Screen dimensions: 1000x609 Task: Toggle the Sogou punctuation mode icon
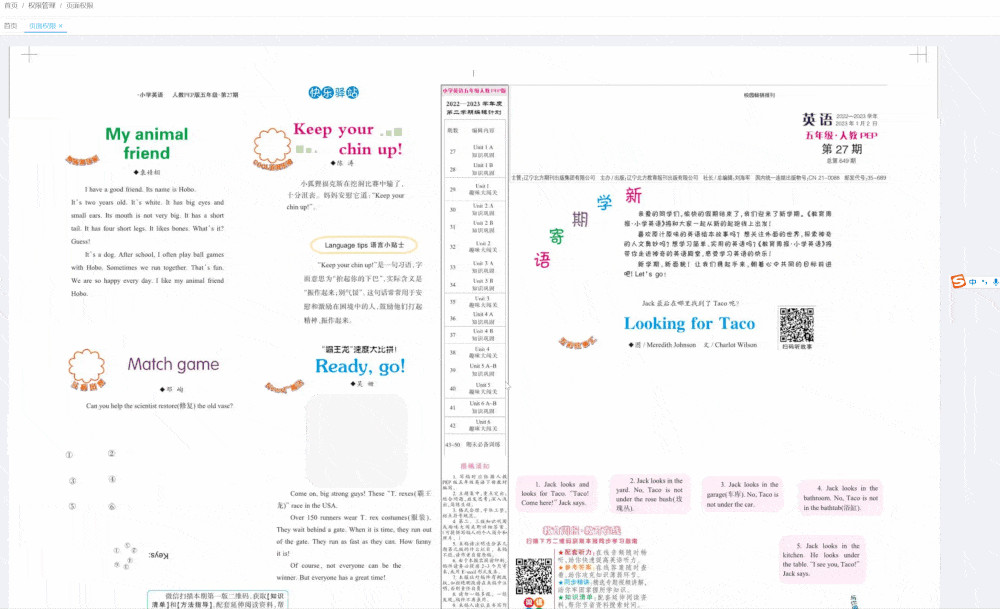[x=984, y=282]
